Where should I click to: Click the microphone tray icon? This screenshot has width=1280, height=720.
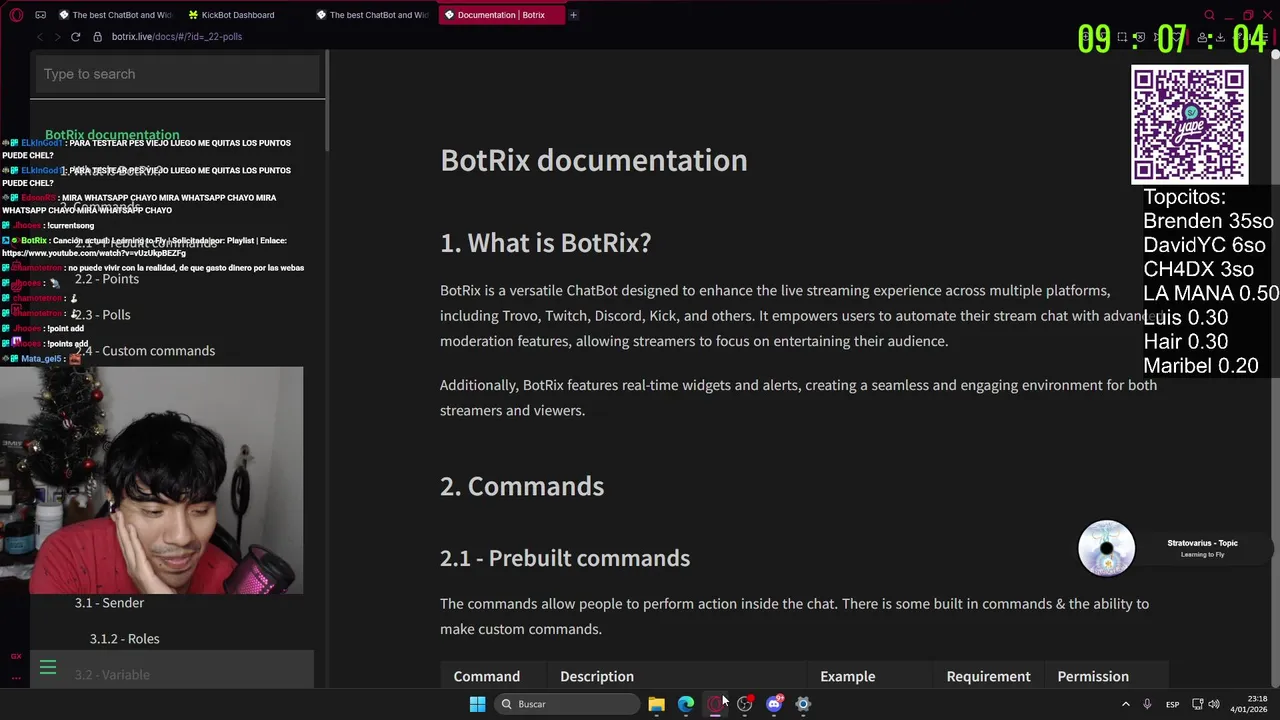pos(1147,704)
